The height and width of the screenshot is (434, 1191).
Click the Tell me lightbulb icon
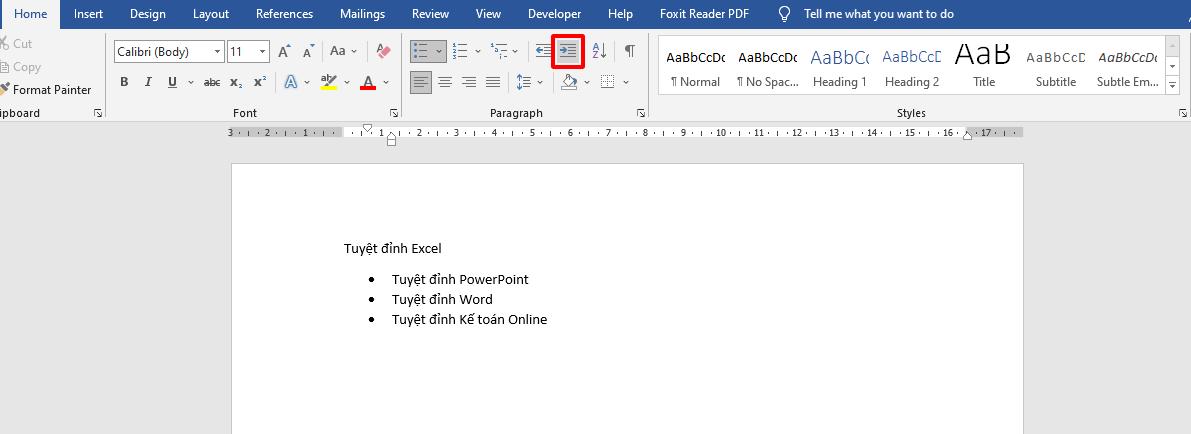point(785,14)
